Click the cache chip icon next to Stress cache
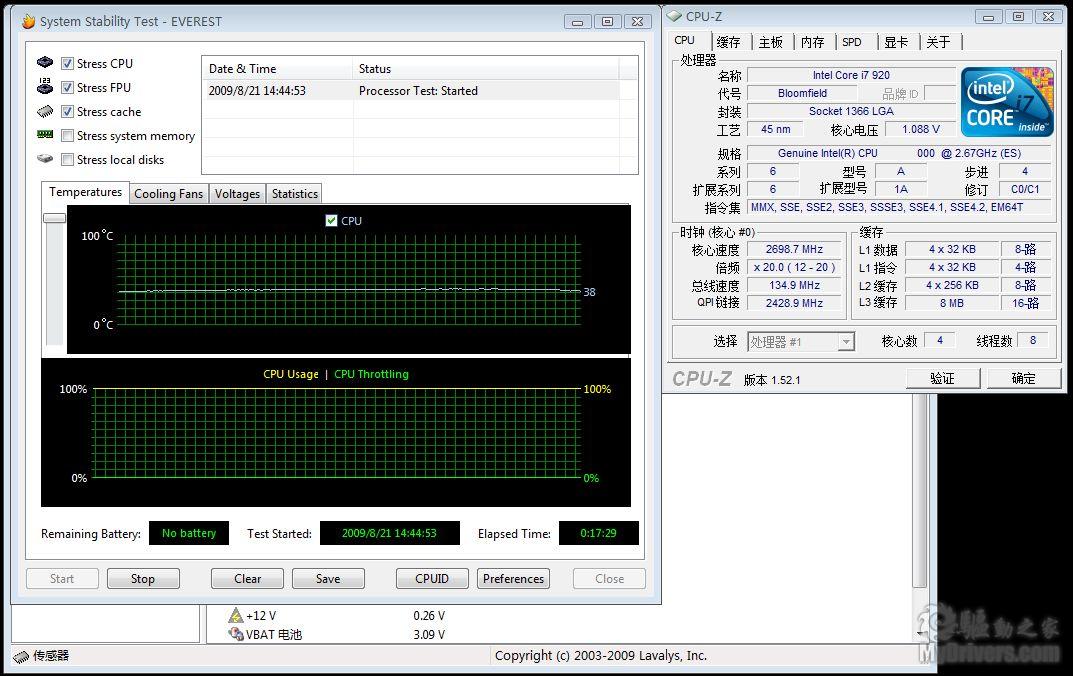The image size is (1073, 676). tap(44, 111)
